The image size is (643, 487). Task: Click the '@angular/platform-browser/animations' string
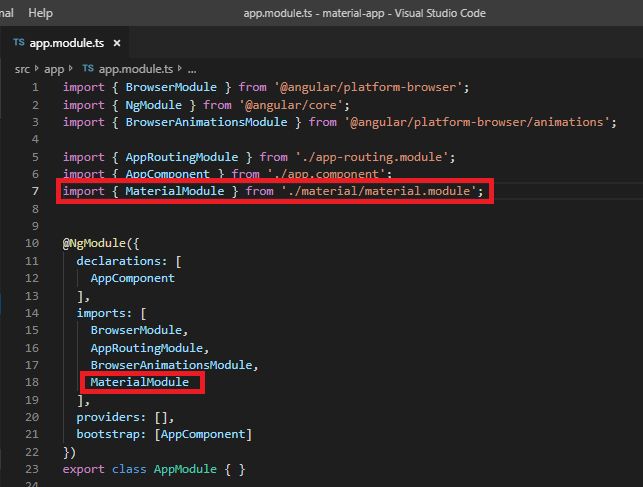(477, 122)
